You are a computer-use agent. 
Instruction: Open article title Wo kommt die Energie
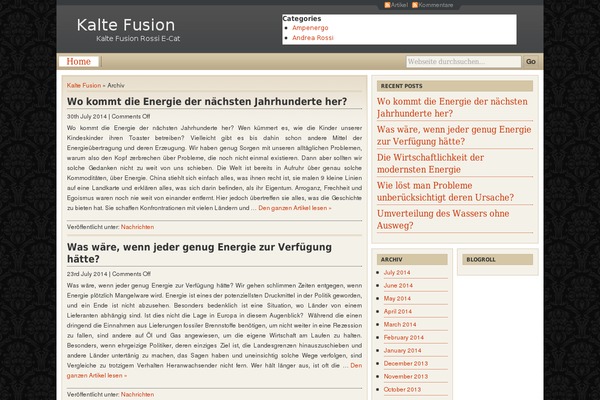[207, 101]
